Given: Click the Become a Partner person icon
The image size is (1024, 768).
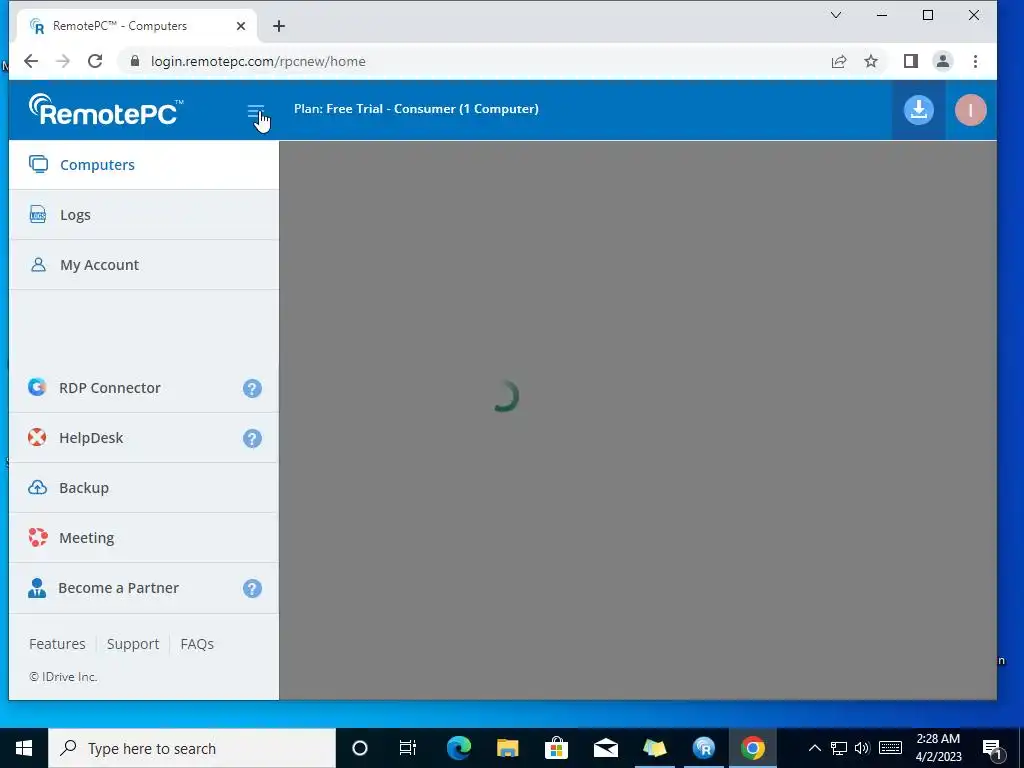Looking at the screenshot, I should tap(37, 588).
